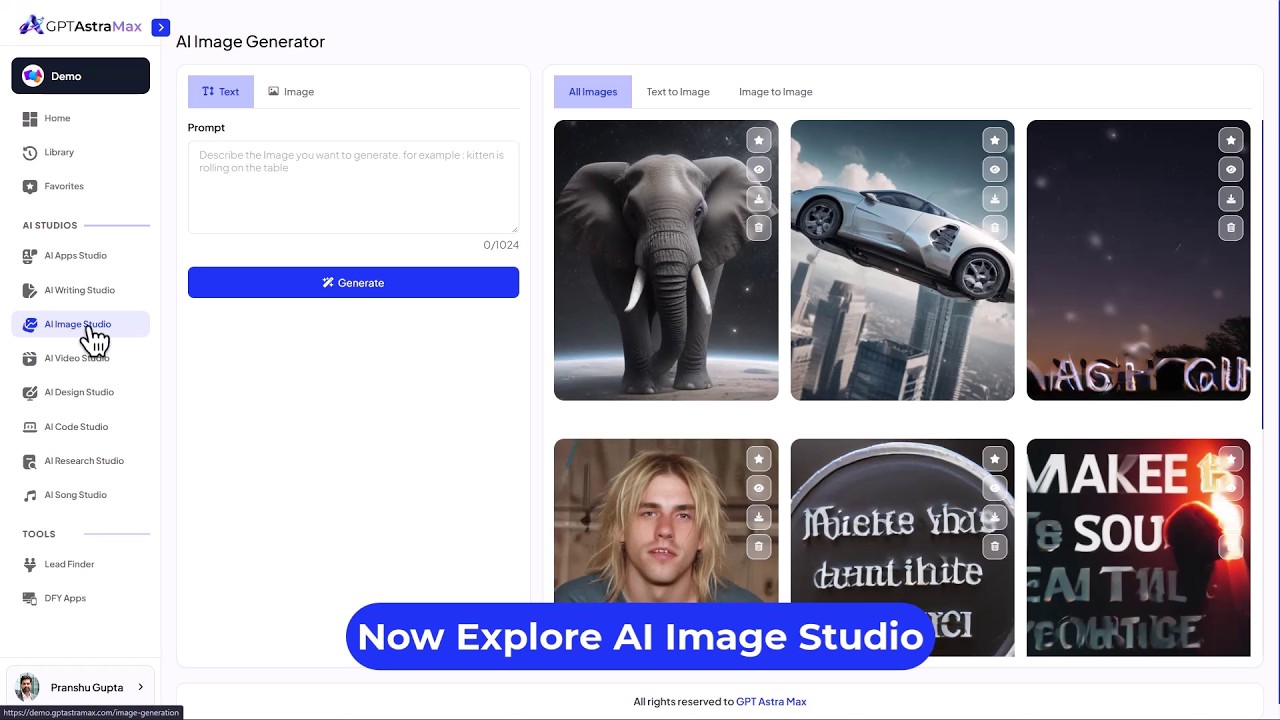Download the flying car image
This screenshot has height=720, width=1280.
[995, 199]
